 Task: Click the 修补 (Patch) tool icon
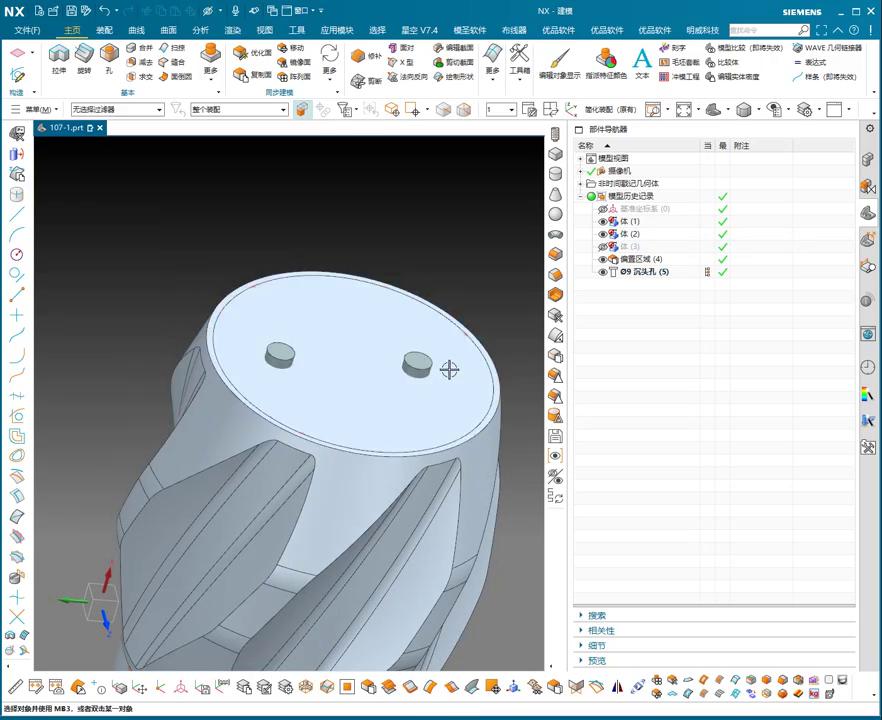(x=359, y=55)
